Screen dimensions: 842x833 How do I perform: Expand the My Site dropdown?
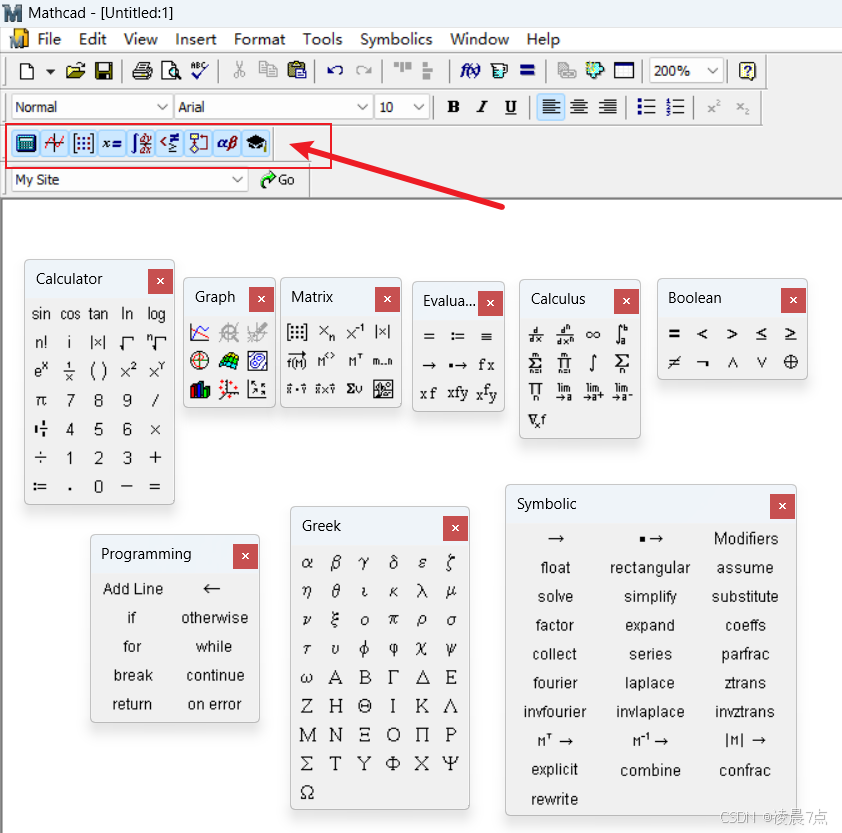point(237,179)
